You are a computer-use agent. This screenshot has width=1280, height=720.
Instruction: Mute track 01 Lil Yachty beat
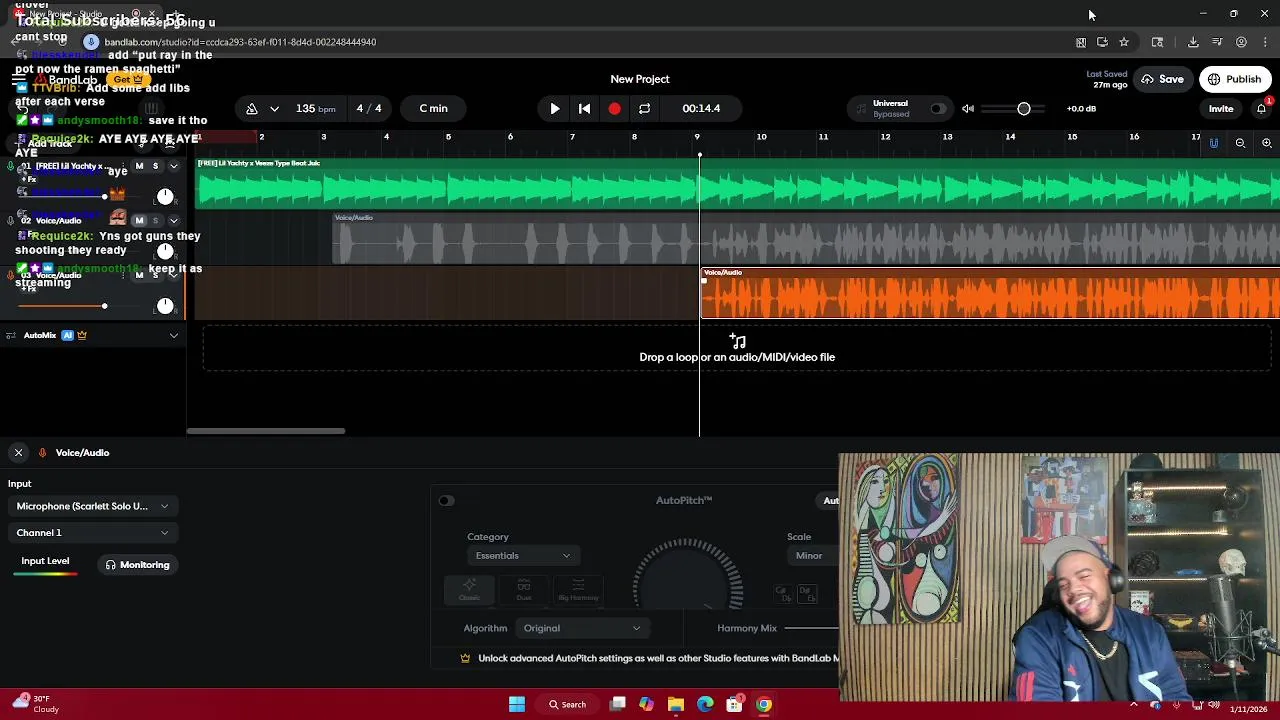tap(139, 166)
